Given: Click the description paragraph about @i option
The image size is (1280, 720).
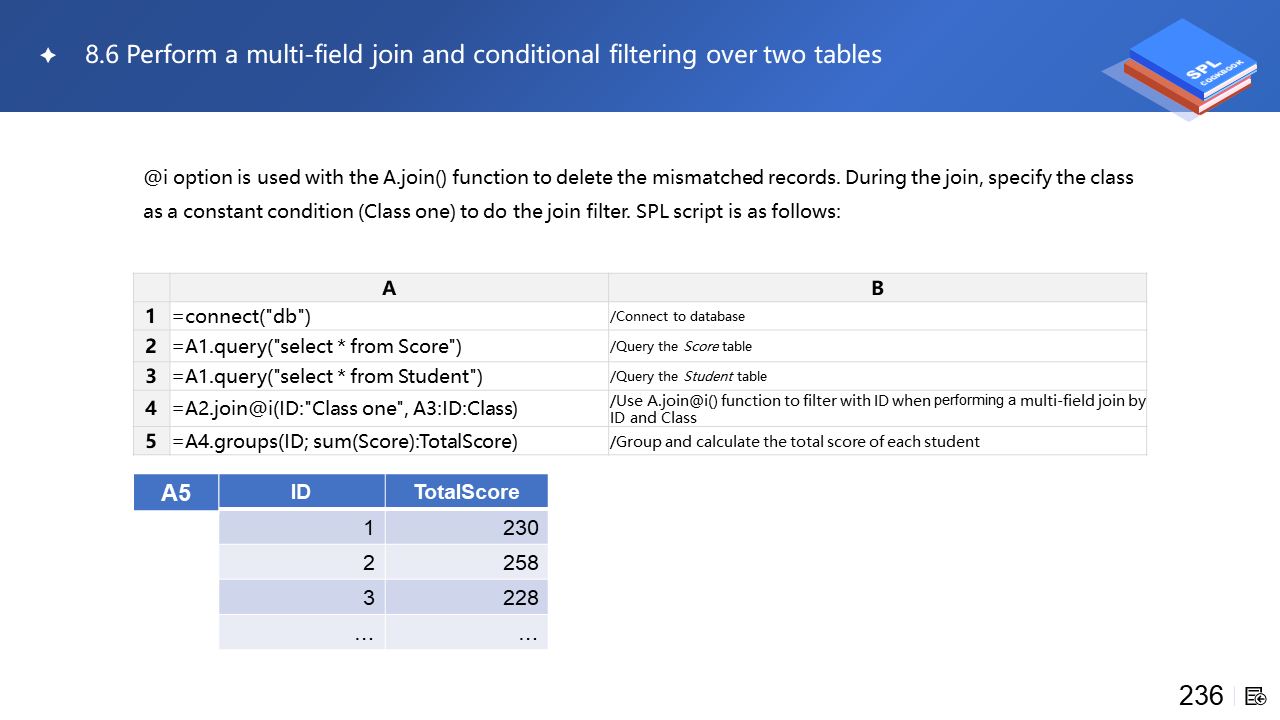Looking at the screenshot, I should 638,195.
